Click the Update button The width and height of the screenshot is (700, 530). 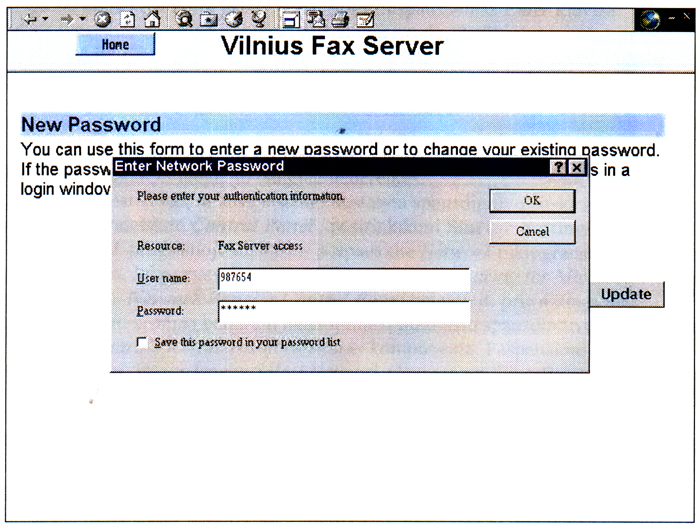click(x=626, y=294)
